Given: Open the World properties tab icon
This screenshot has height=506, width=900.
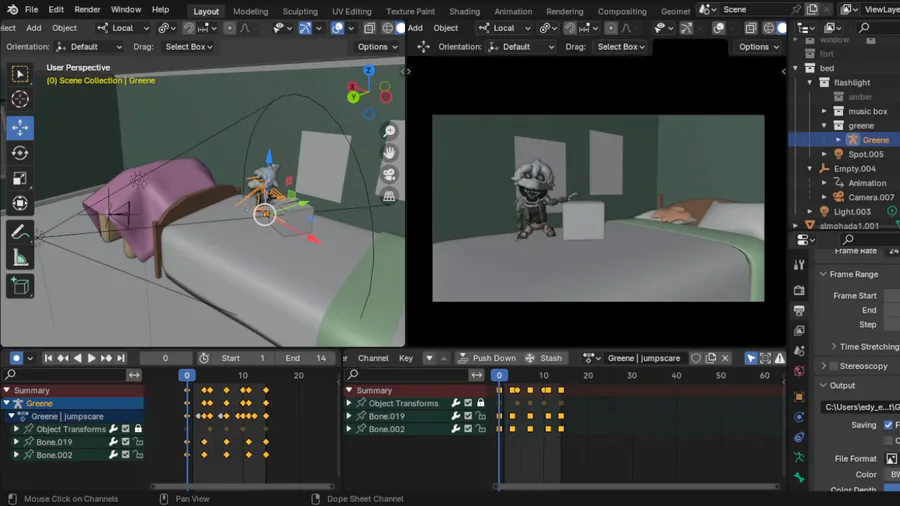Looking at the screenshot, I should pyautogui.click(x=799, y=371).
